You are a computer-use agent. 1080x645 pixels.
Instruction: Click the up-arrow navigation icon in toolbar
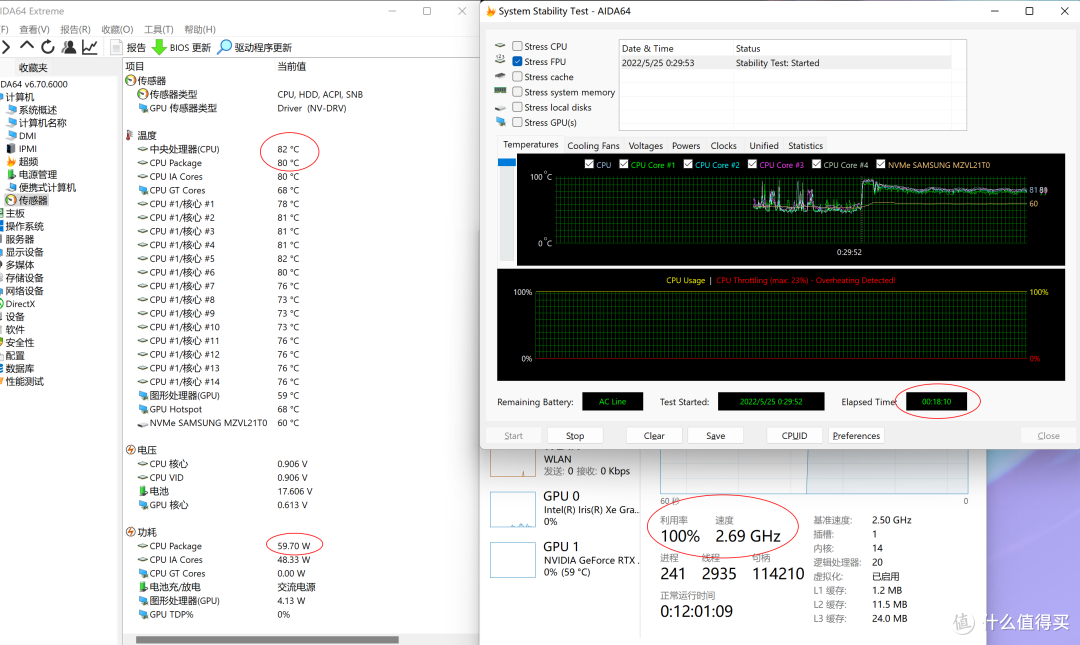point(27,46)
